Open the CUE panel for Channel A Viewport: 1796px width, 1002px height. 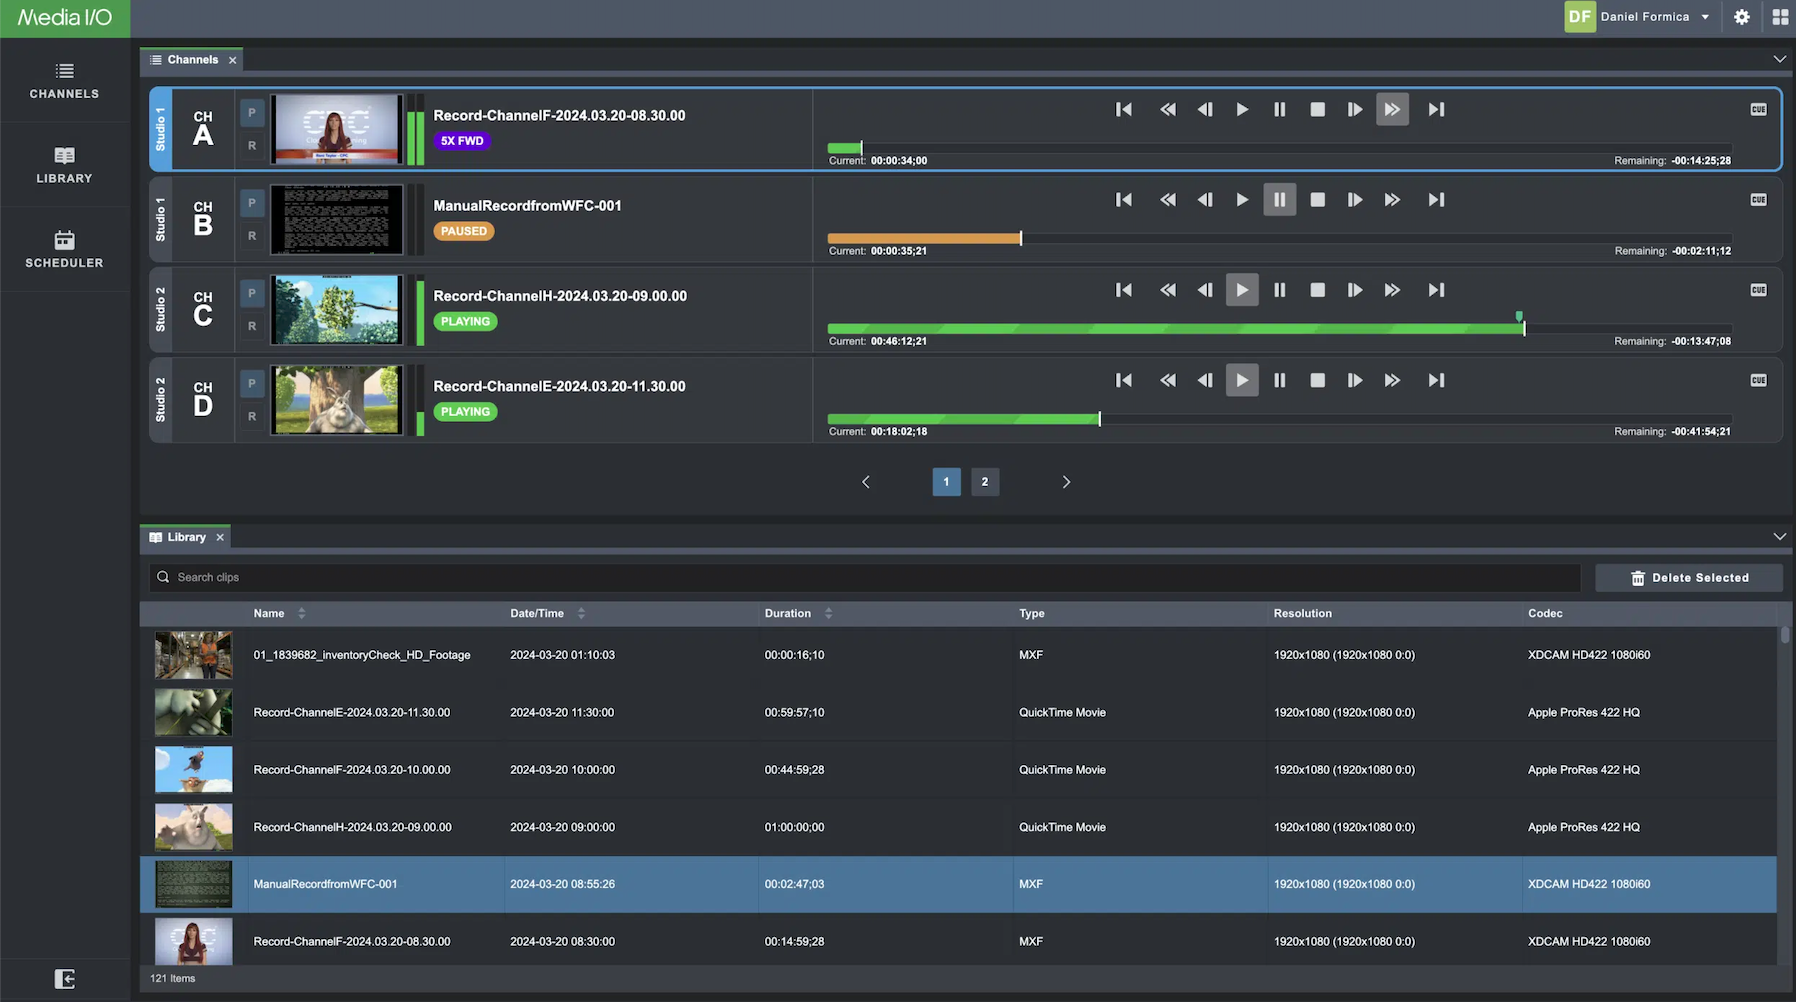point(1758,110)
